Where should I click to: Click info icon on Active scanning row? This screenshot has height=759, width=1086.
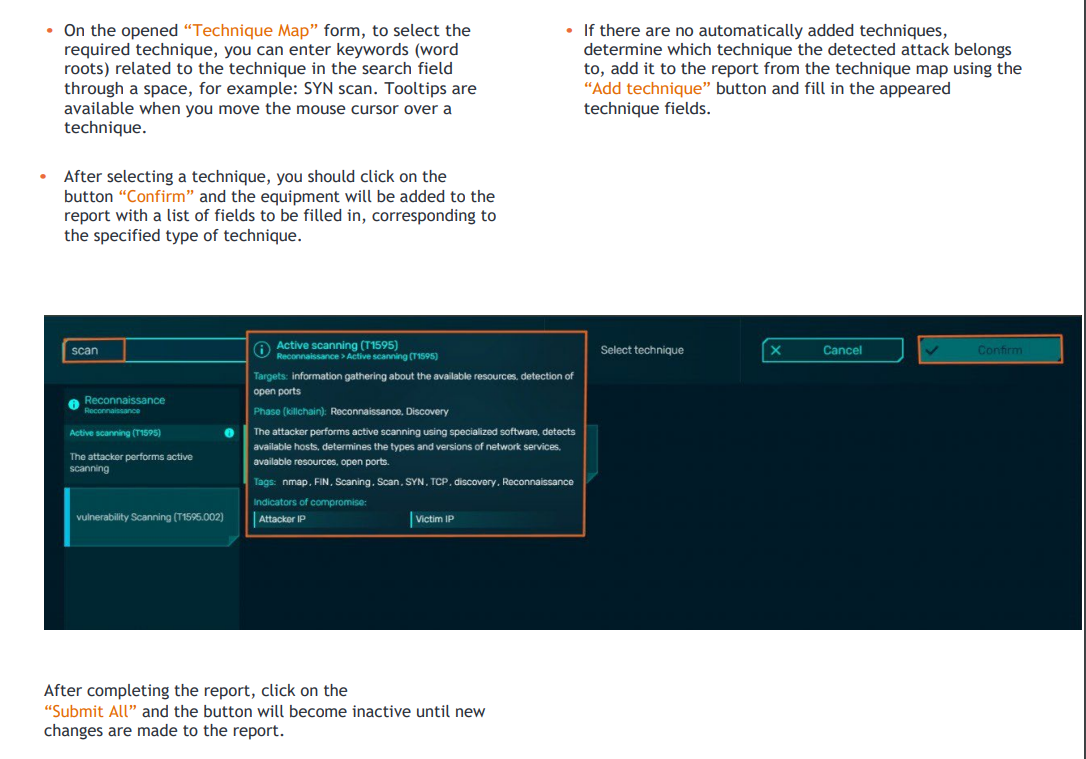point(229,433)
